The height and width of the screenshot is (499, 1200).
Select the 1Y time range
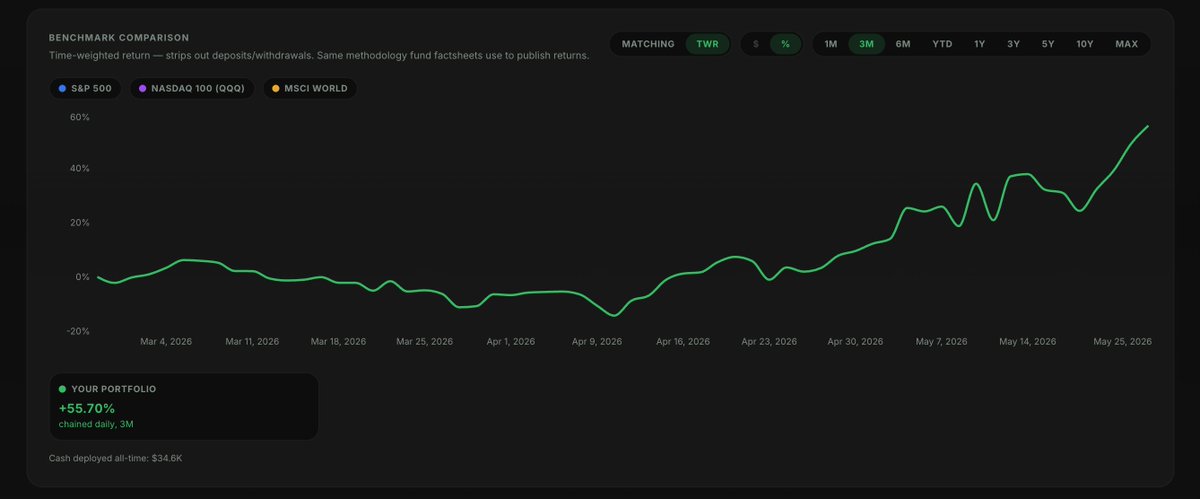tap(979, 44)
